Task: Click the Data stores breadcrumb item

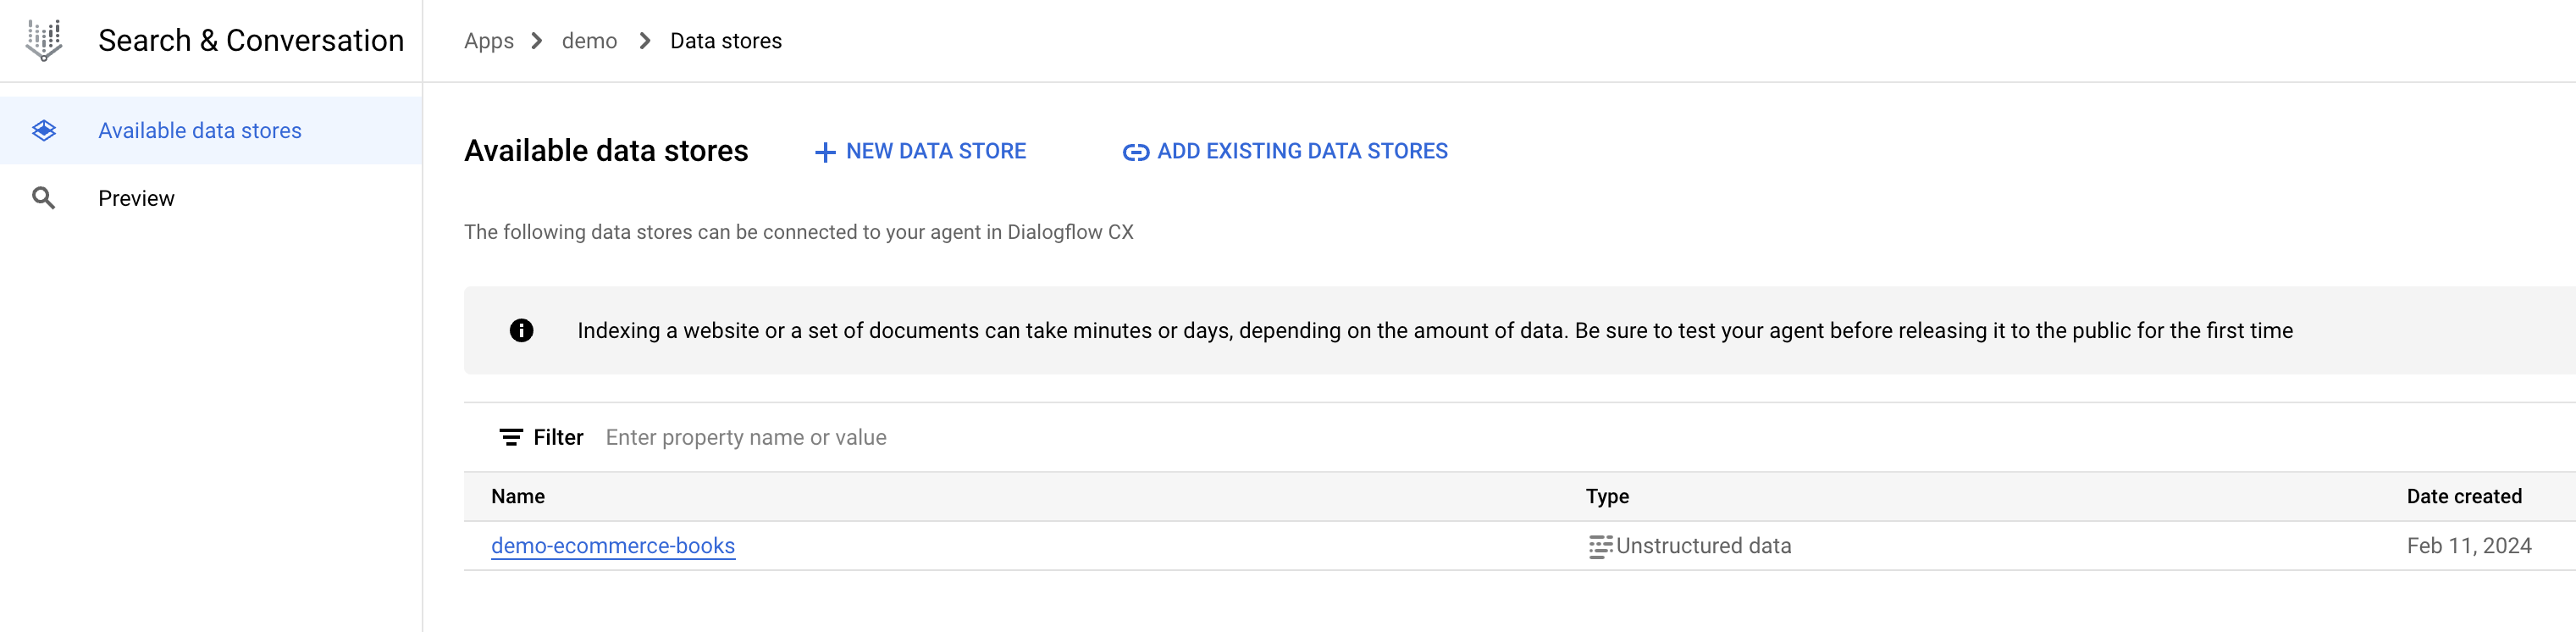Action: point(726,41)
